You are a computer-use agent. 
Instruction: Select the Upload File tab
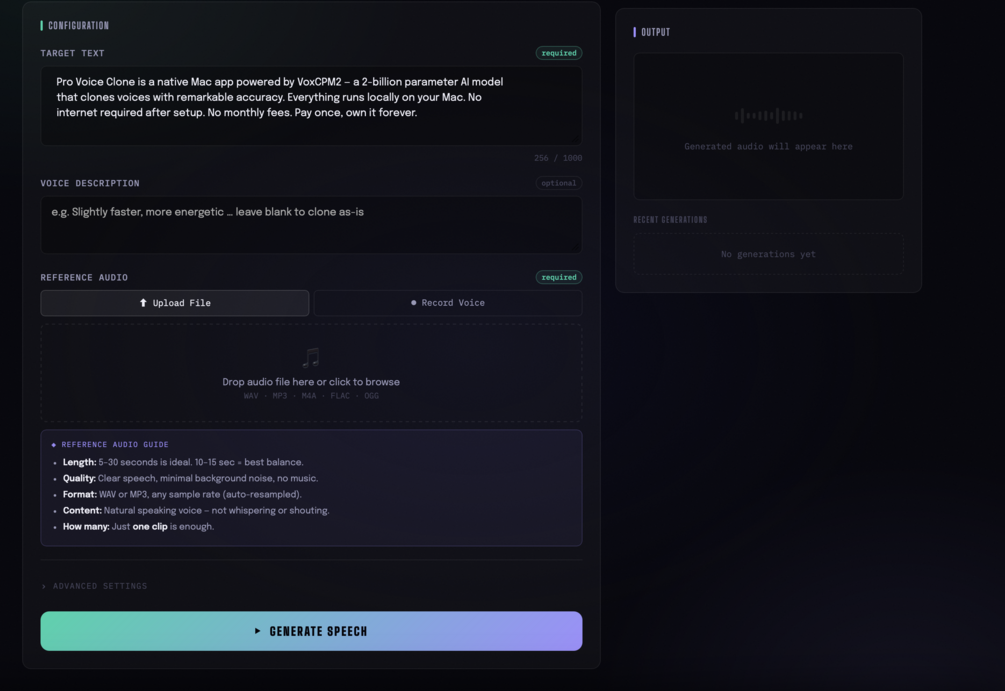coord(175,303)
